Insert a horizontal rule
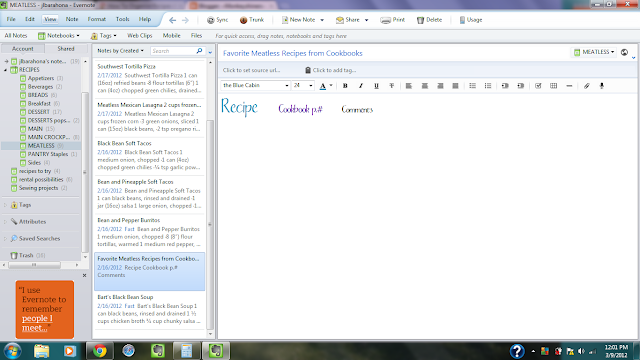 point(569,86)
